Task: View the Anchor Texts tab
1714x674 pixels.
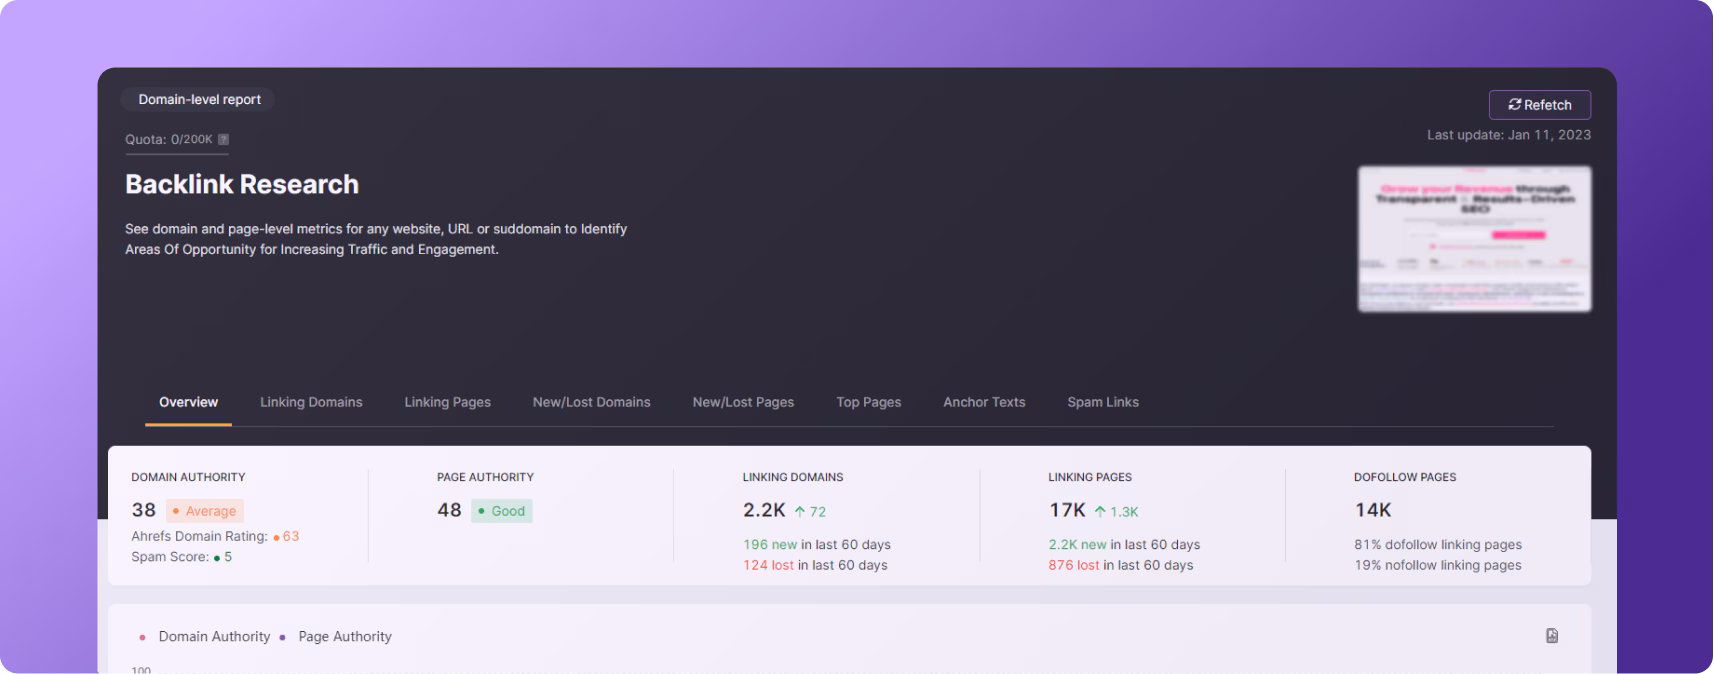Action: [x=984, y=402]
